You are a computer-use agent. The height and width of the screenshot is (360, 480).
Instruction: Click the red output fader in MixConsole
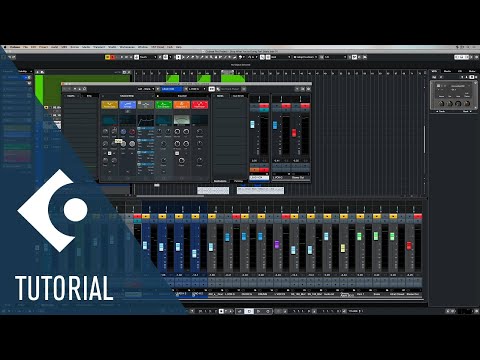coord(409,246)
